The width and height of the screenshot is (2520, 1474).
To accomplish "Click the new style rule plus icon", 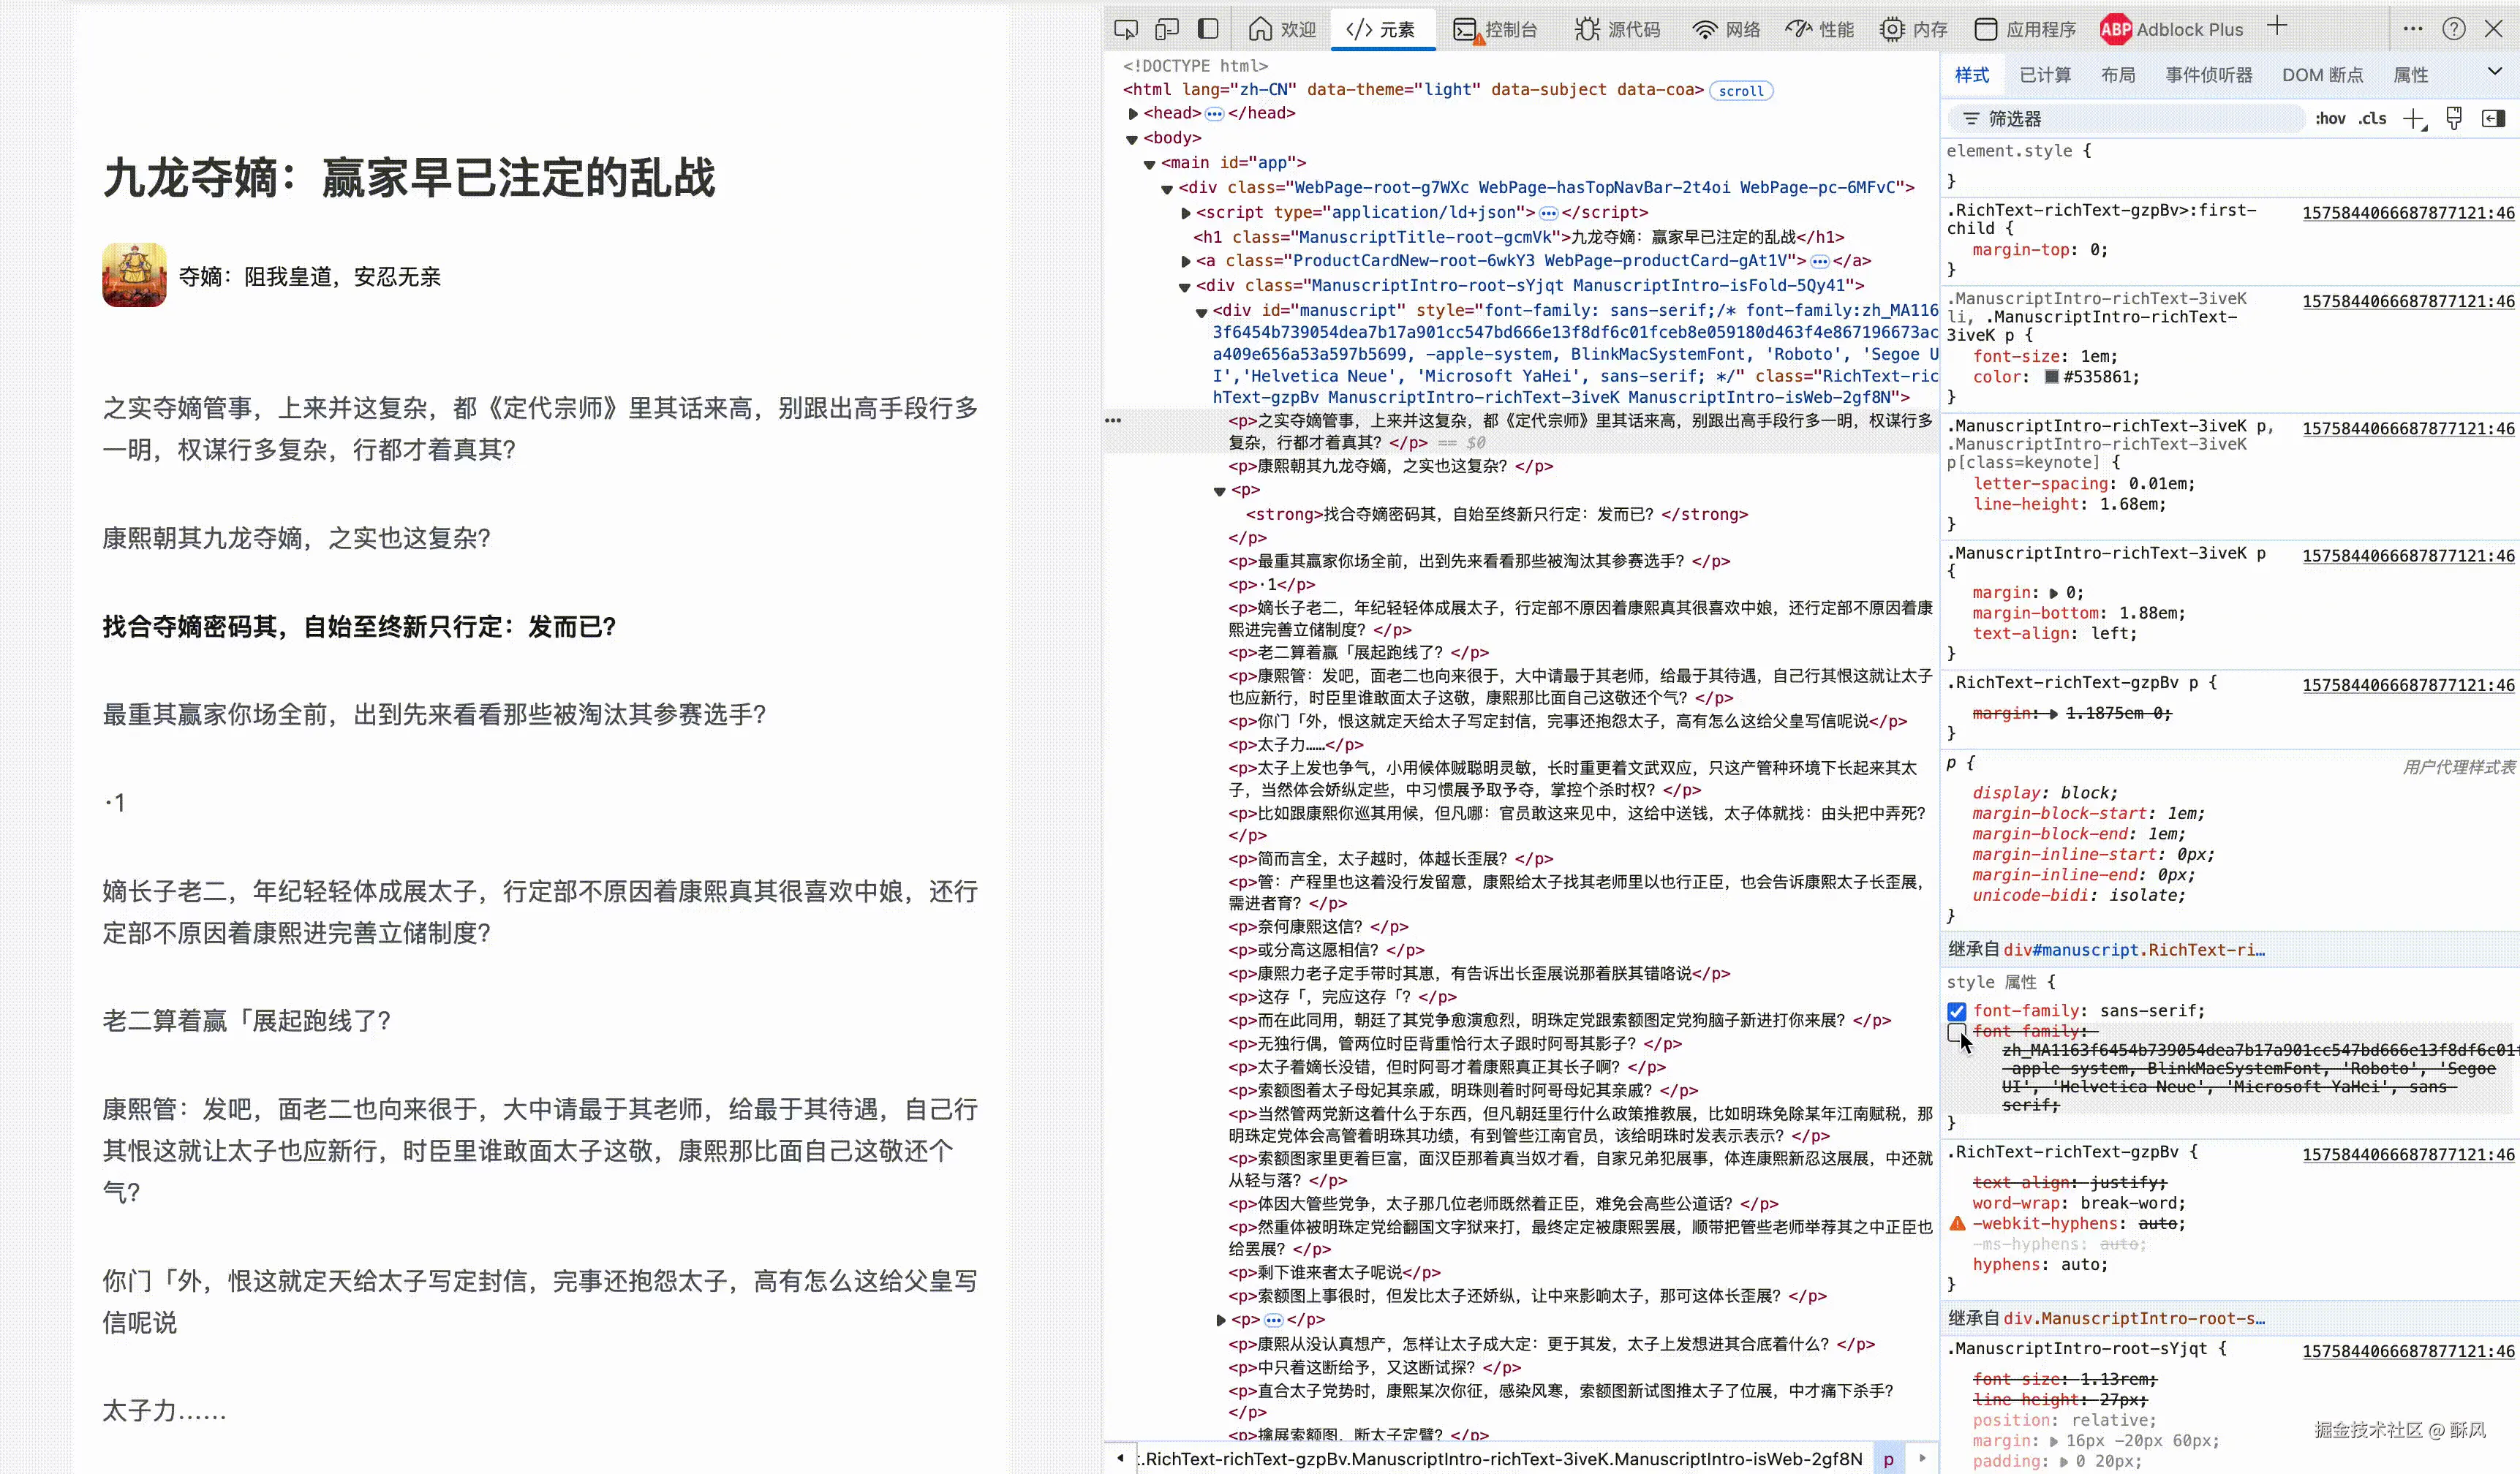I will click(x=2415, y=118).
